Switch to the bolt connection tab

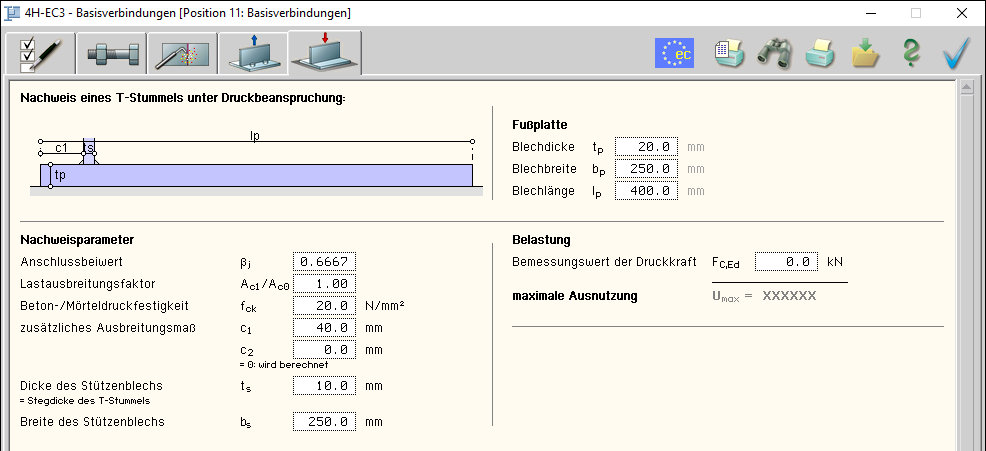(111, 54)
